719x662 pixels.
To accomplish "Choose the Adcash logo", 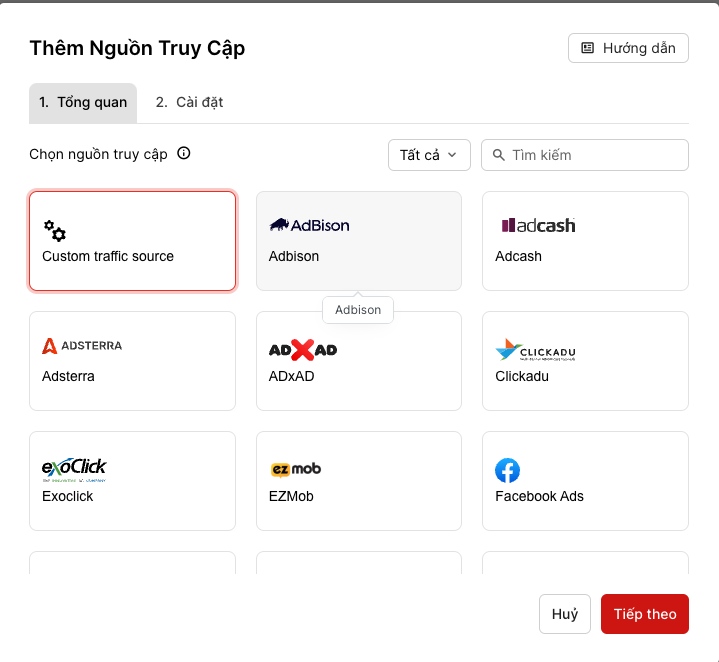I will tap(538, 225).
